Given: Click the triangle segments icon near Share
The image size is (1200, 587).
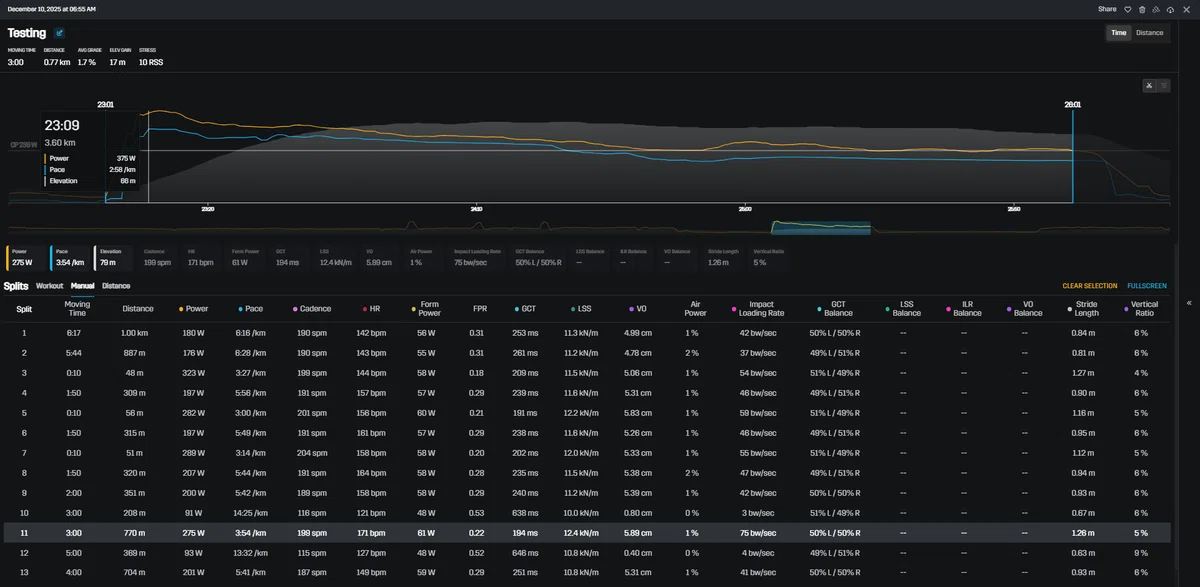Looking at the screenshot, I should (x=1156, y=9).
